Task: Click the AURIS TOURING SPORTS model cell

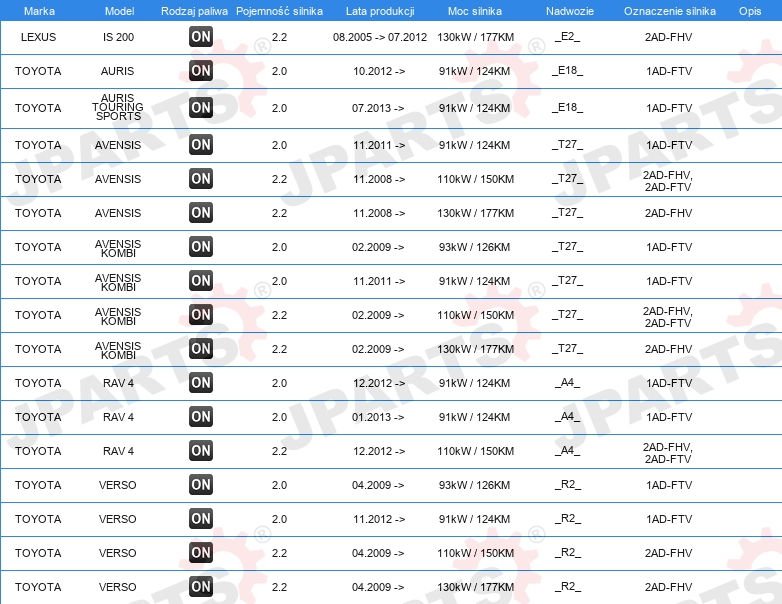Action: pyautogui.click(x=118, y=107)
